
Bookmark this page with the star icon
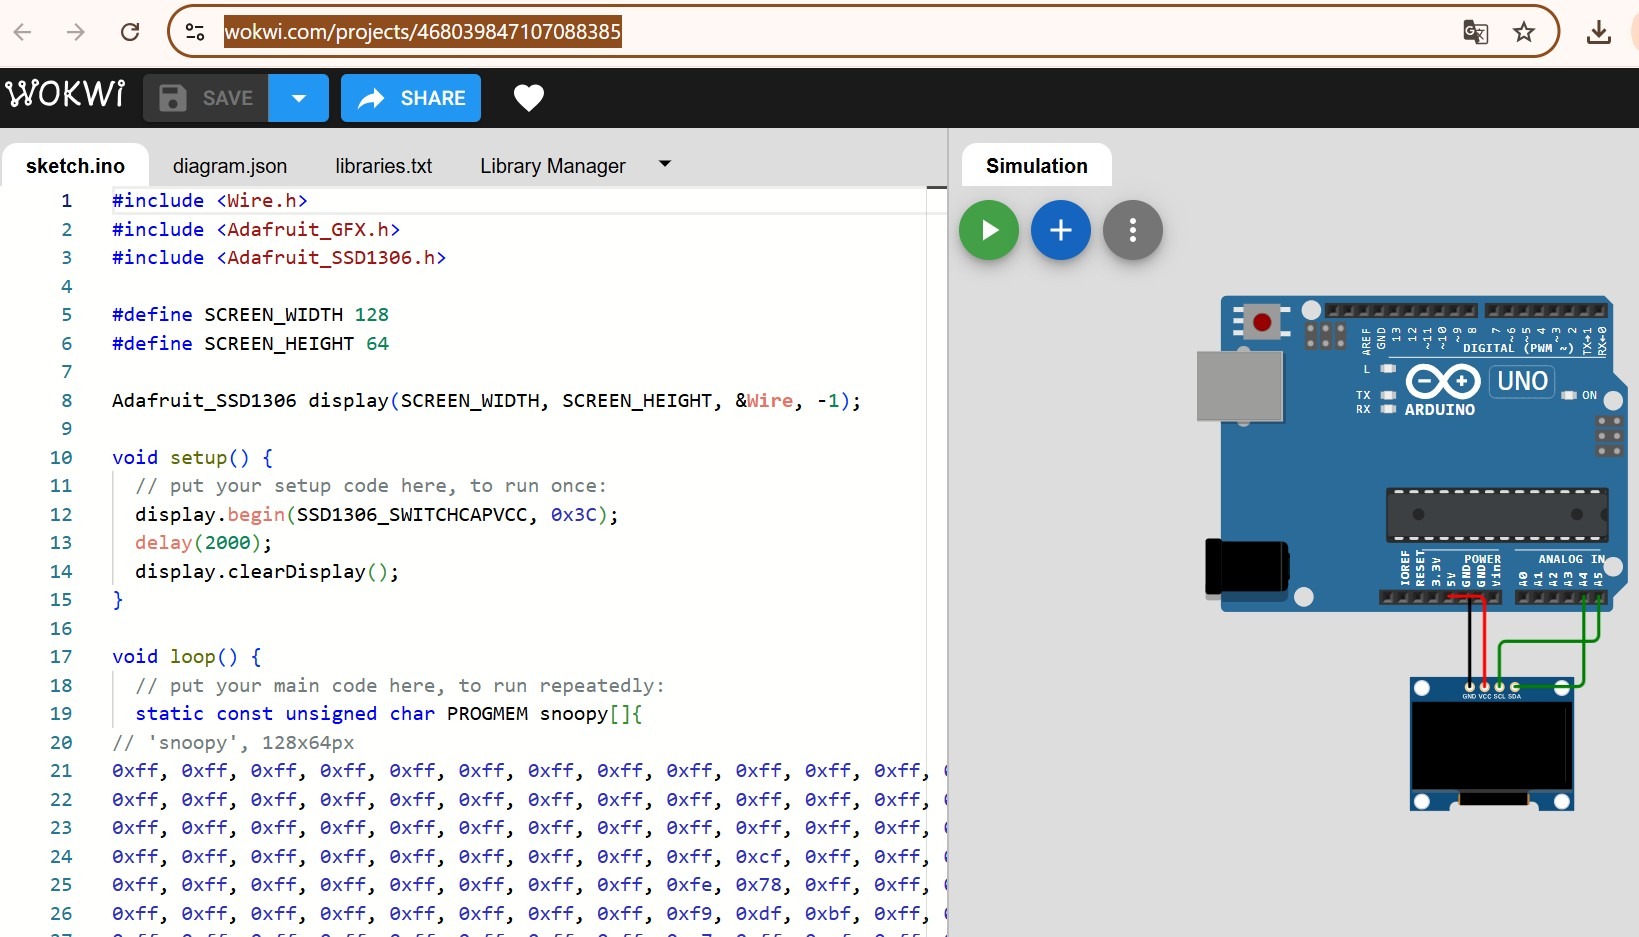click(1524, 32)
